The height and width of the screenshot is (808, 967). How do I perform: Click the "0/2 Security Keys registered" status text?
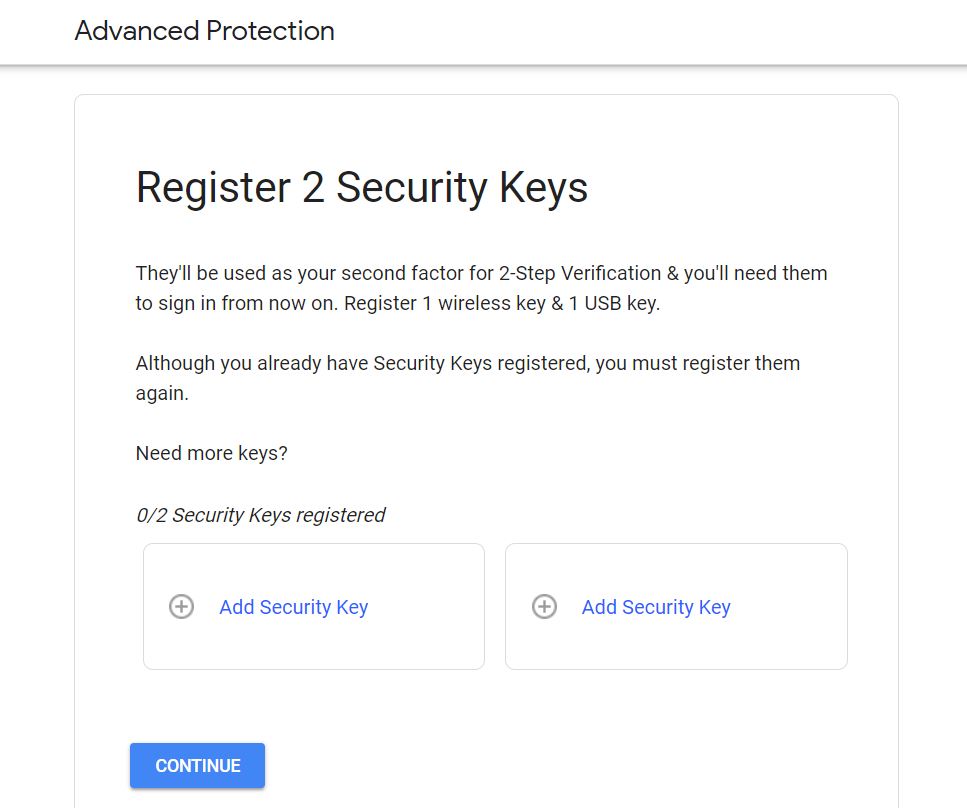click(260, 515)
